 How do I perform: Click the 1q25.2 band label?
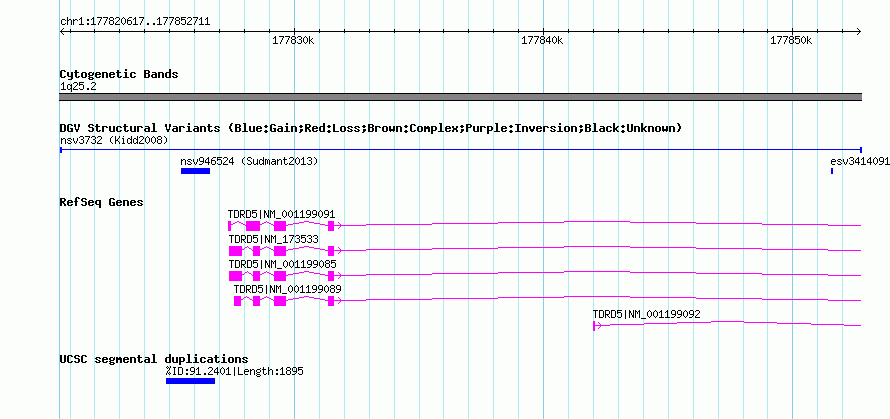[x=77, y=86]
